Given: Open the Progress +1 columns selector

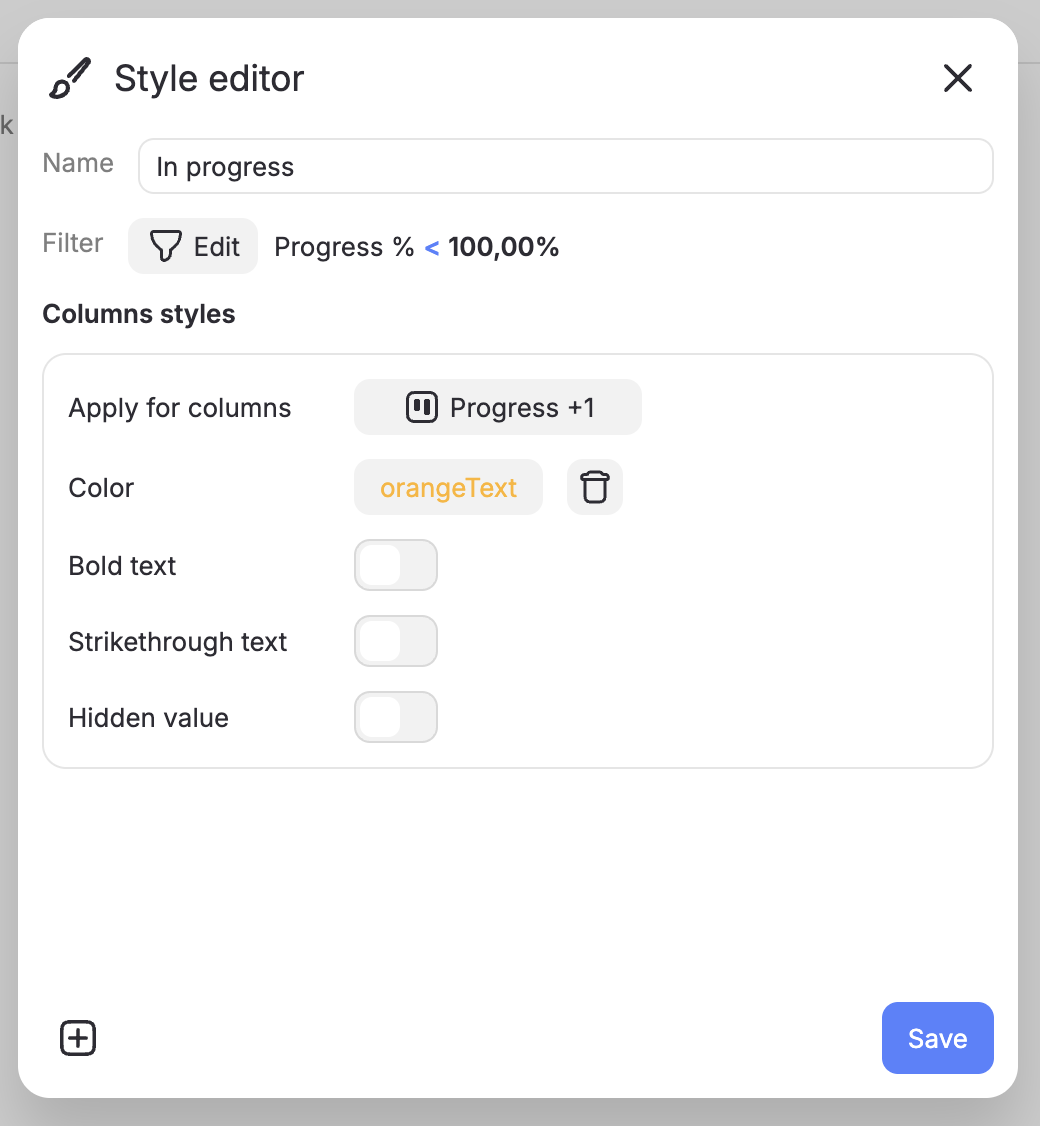Looking at the screenshot, I should tap(498, 407).
